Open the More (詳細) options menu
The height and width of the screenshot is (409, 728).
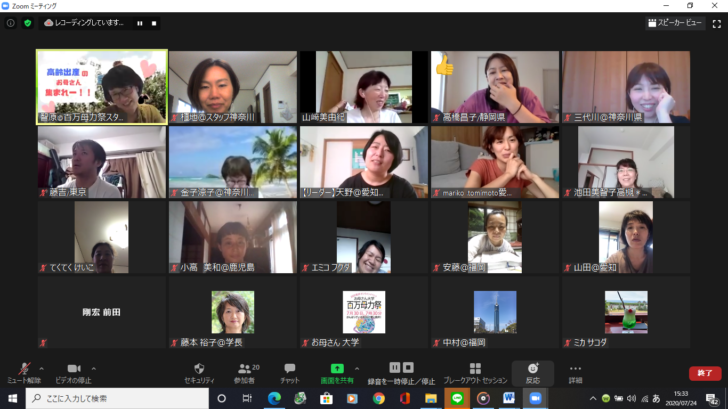point(575,369)
